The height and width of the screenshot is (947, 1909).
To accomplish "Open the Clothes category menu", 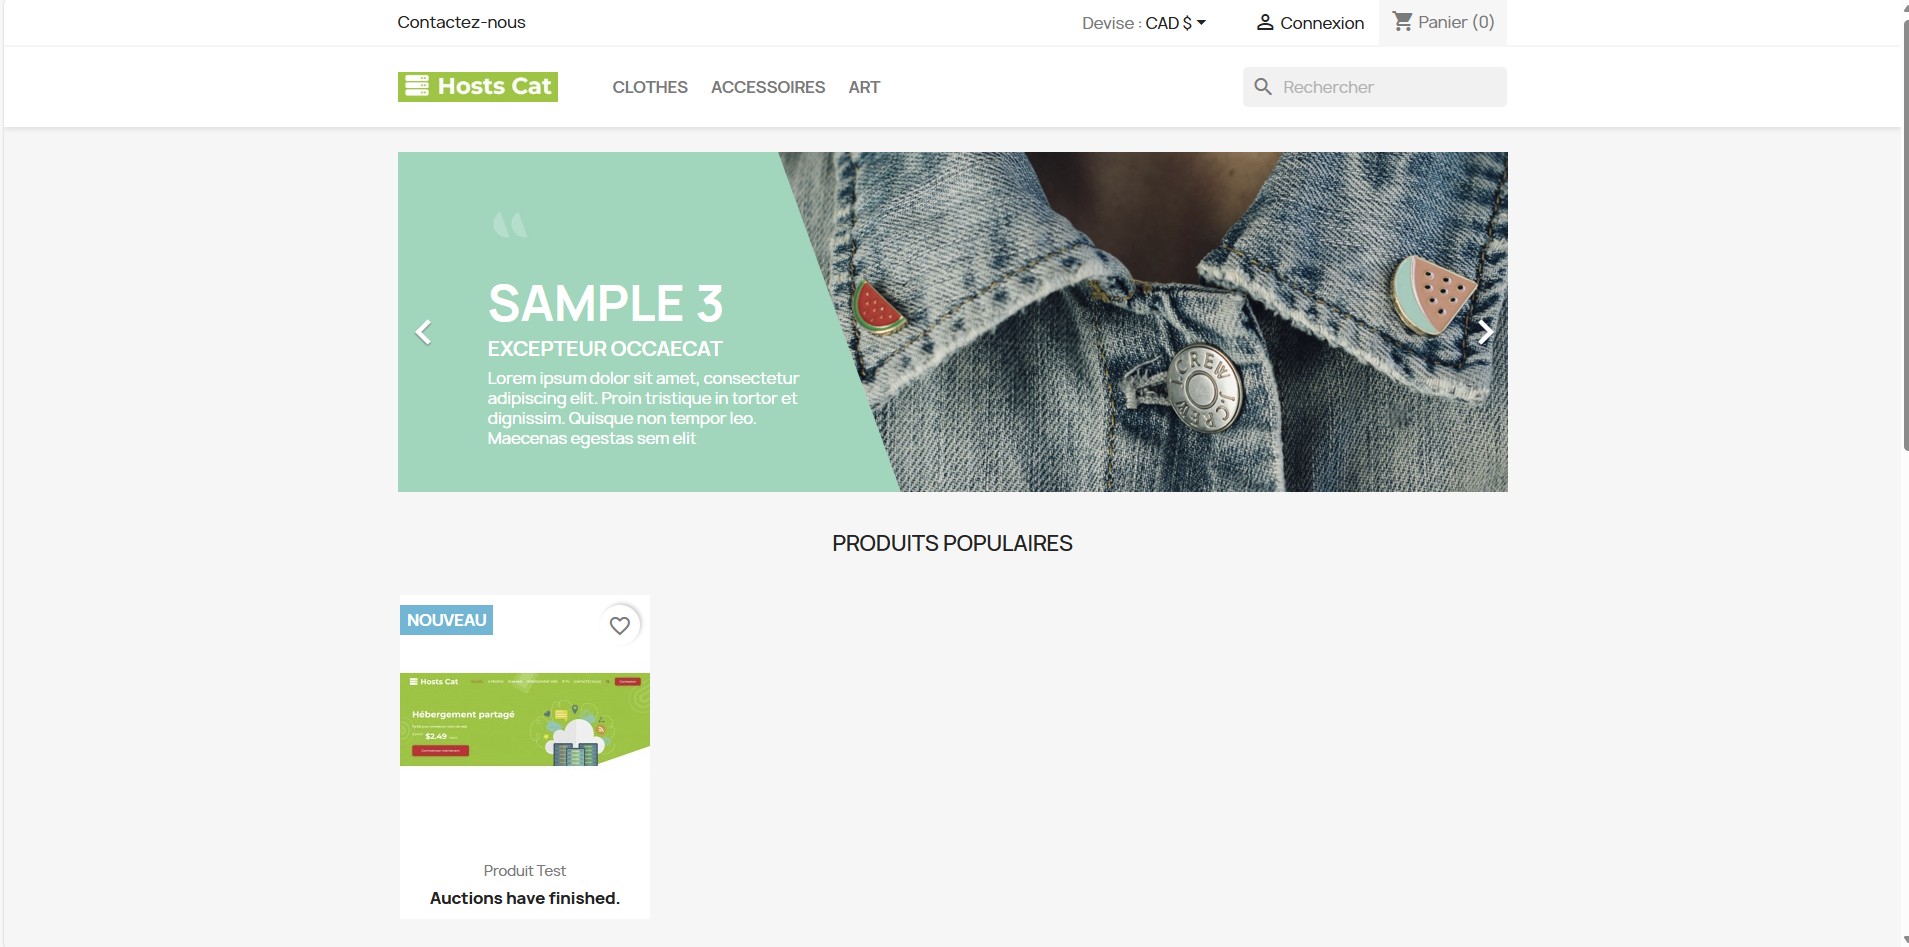I will click(650, 87).
